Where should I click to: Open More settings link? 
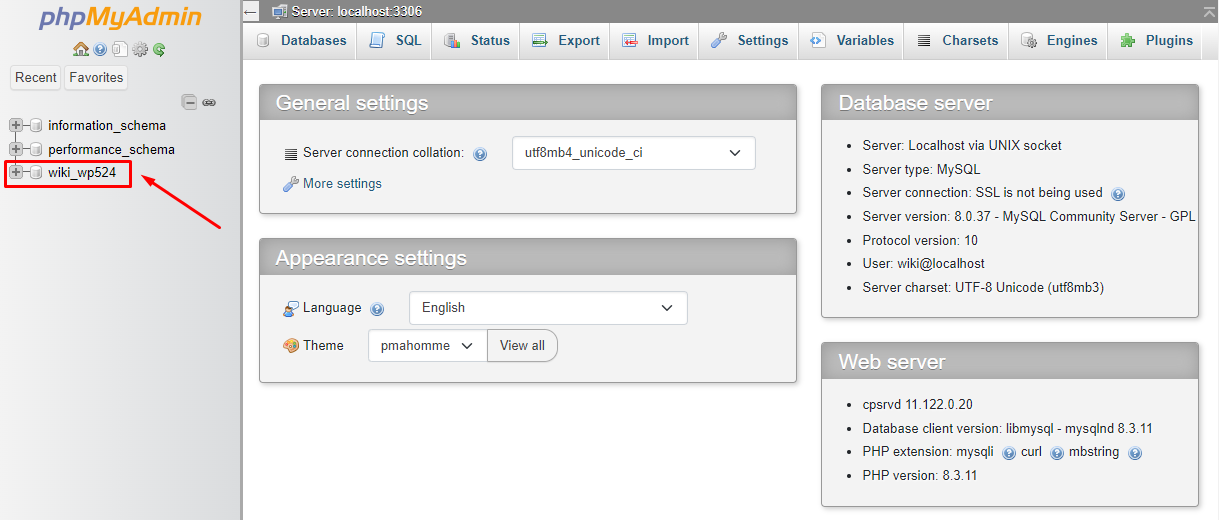point(342,184)
